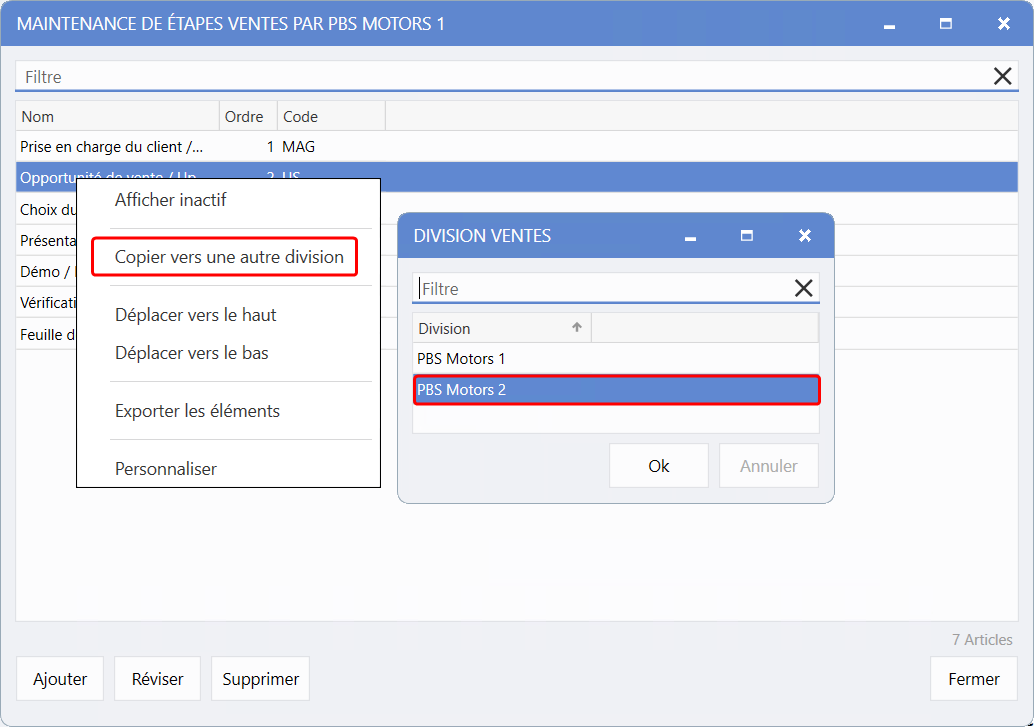
Task: Choose 'Afficher inactif' from context menu
Action: [171, 200]
